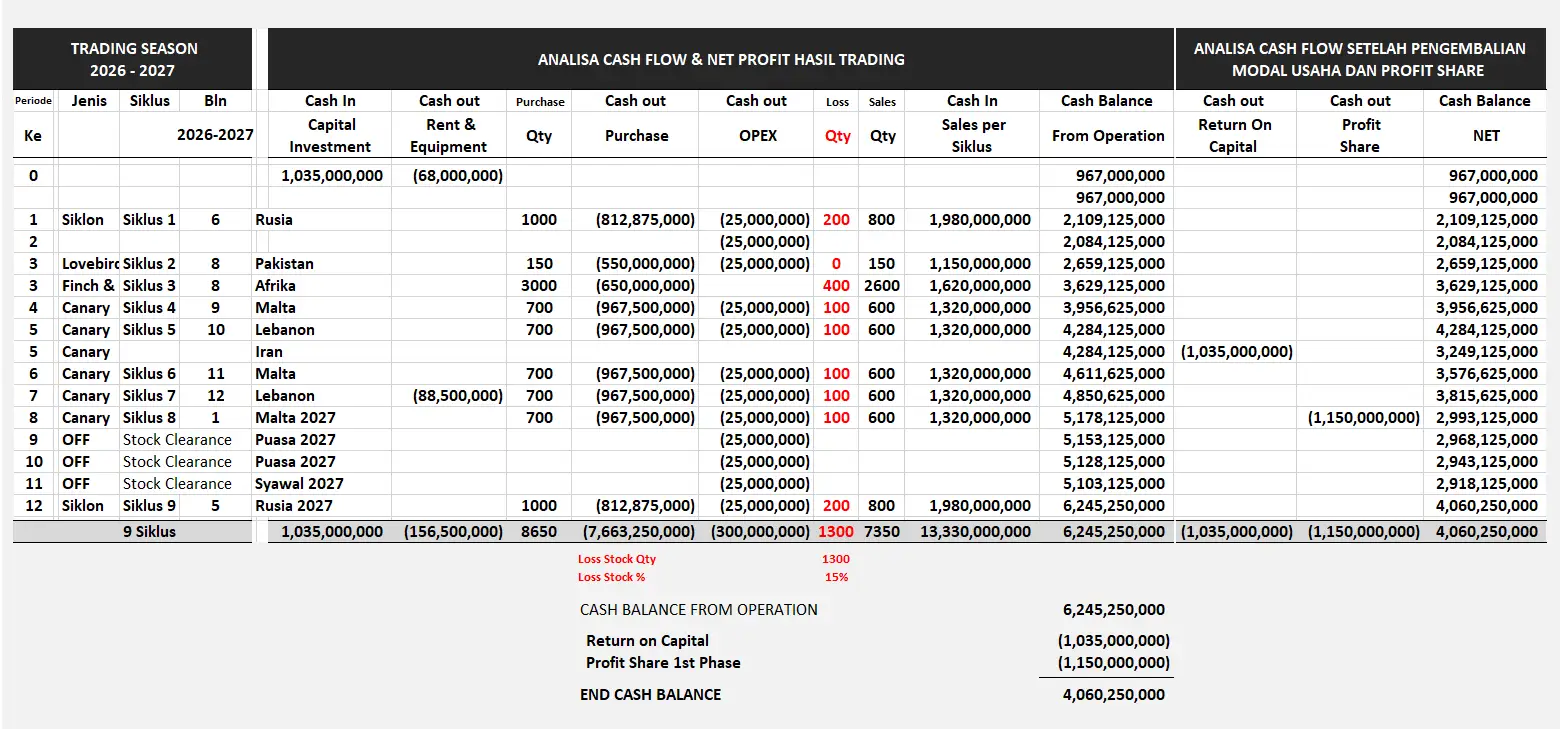Click the Sales per Siklus column header
This screenshot has height=729, width=1560.
pyautogui.click(x=972, y=135)
